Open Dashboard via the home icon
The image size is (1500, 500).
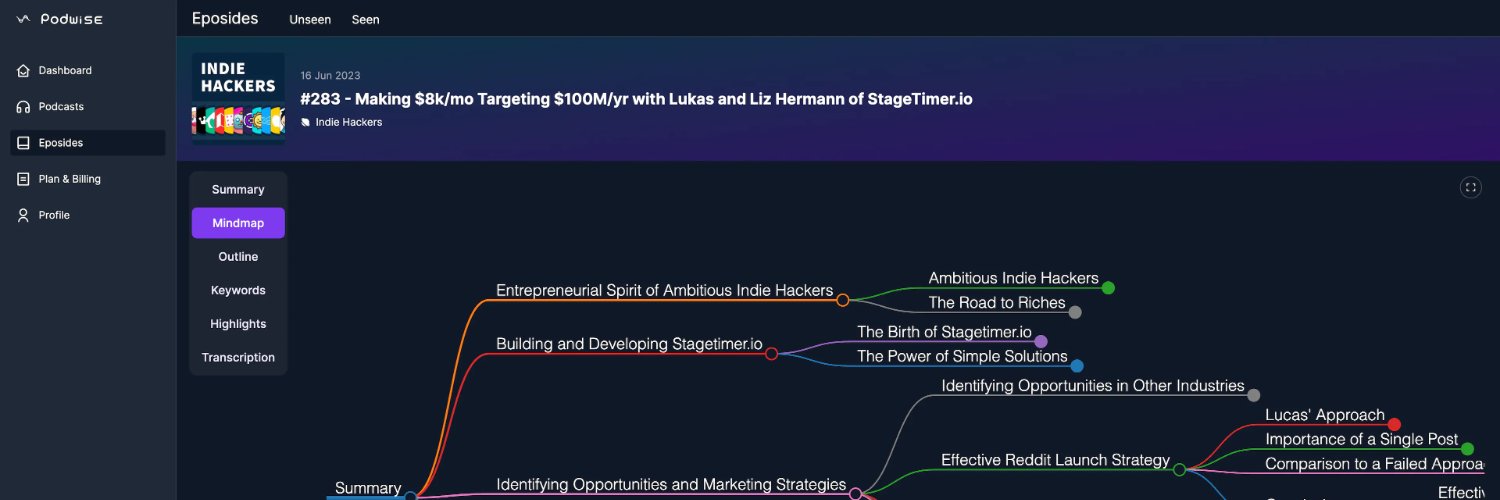pyautogui.click(x=23, y=70)
